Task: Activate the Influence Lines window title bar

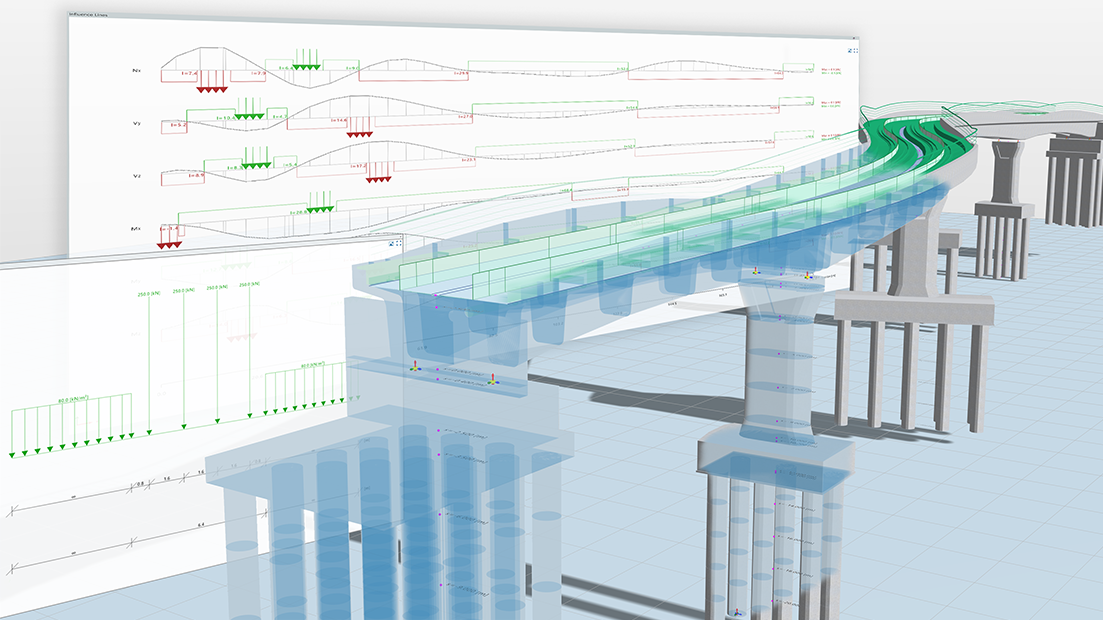Action: coord(90,17)
